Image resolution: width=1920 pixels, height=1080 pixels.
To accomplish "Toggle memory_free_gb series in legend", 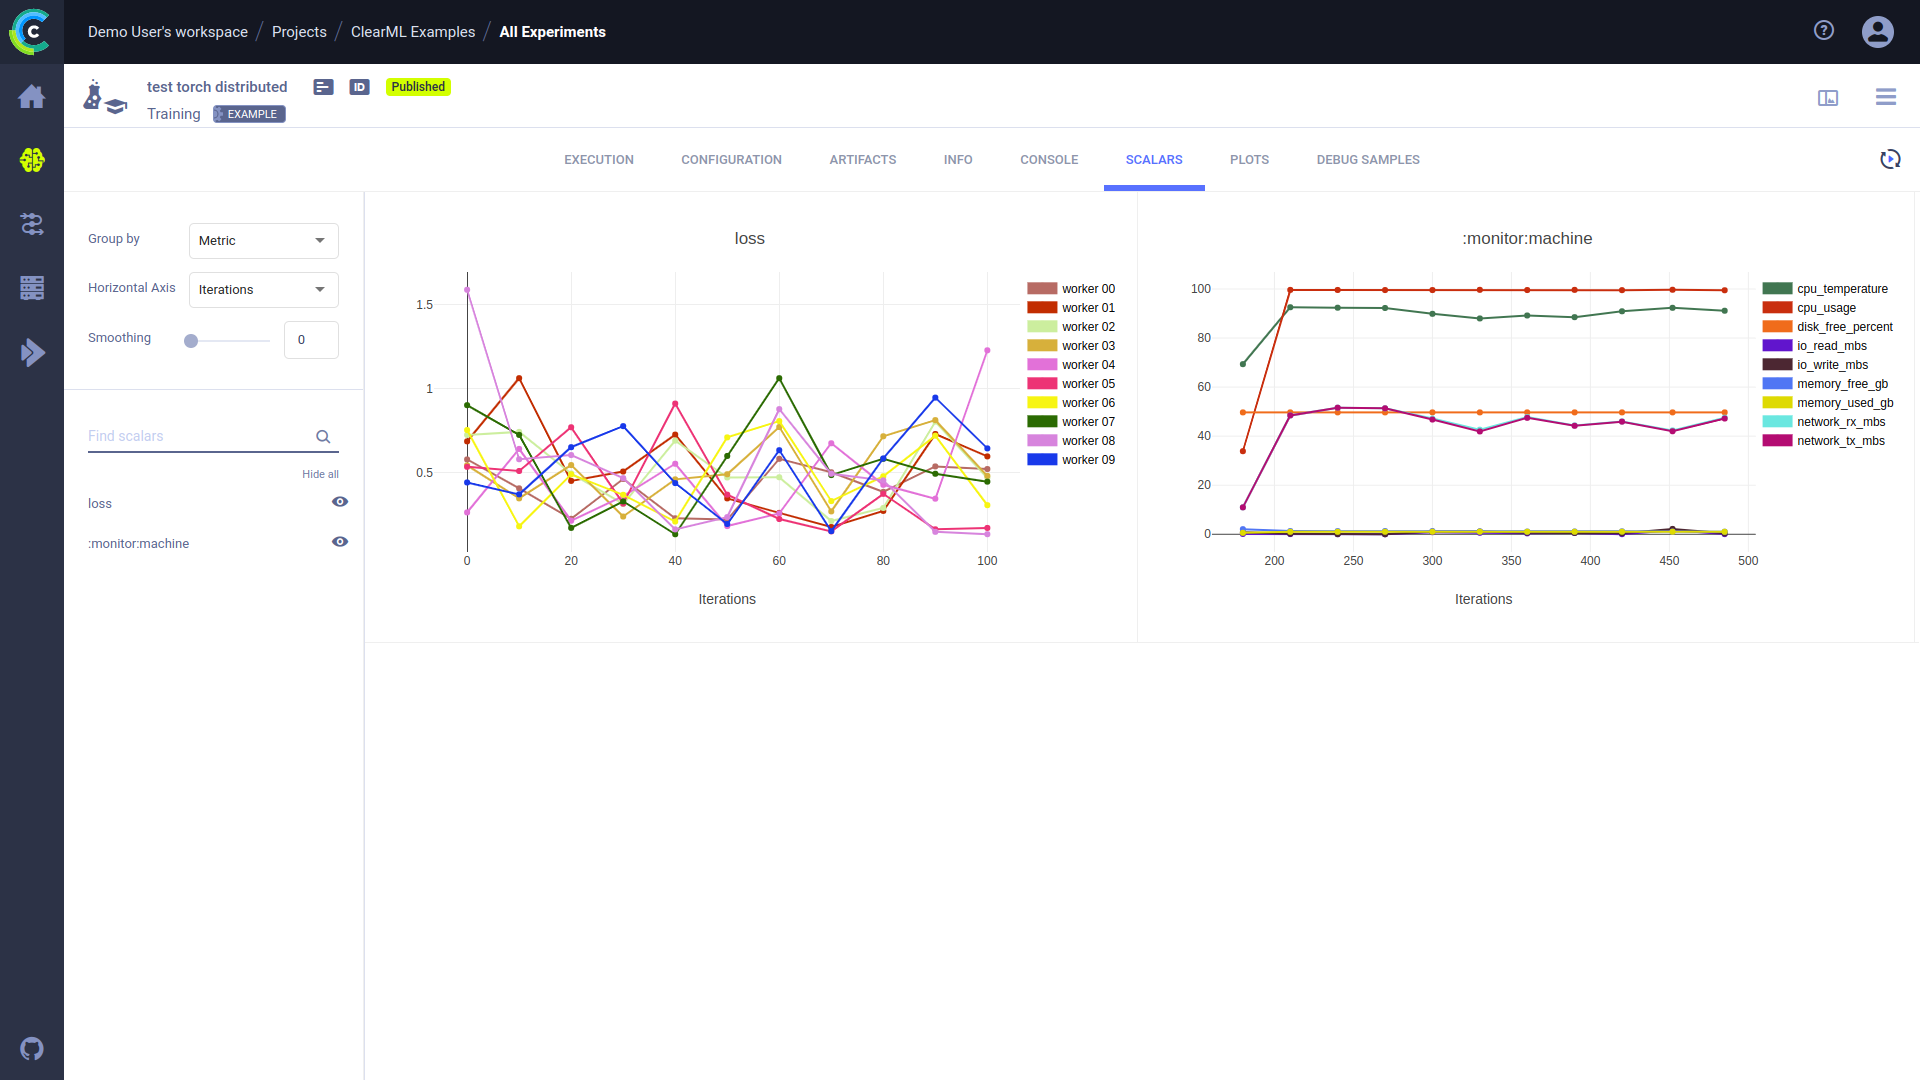I will coord(1826,384).
